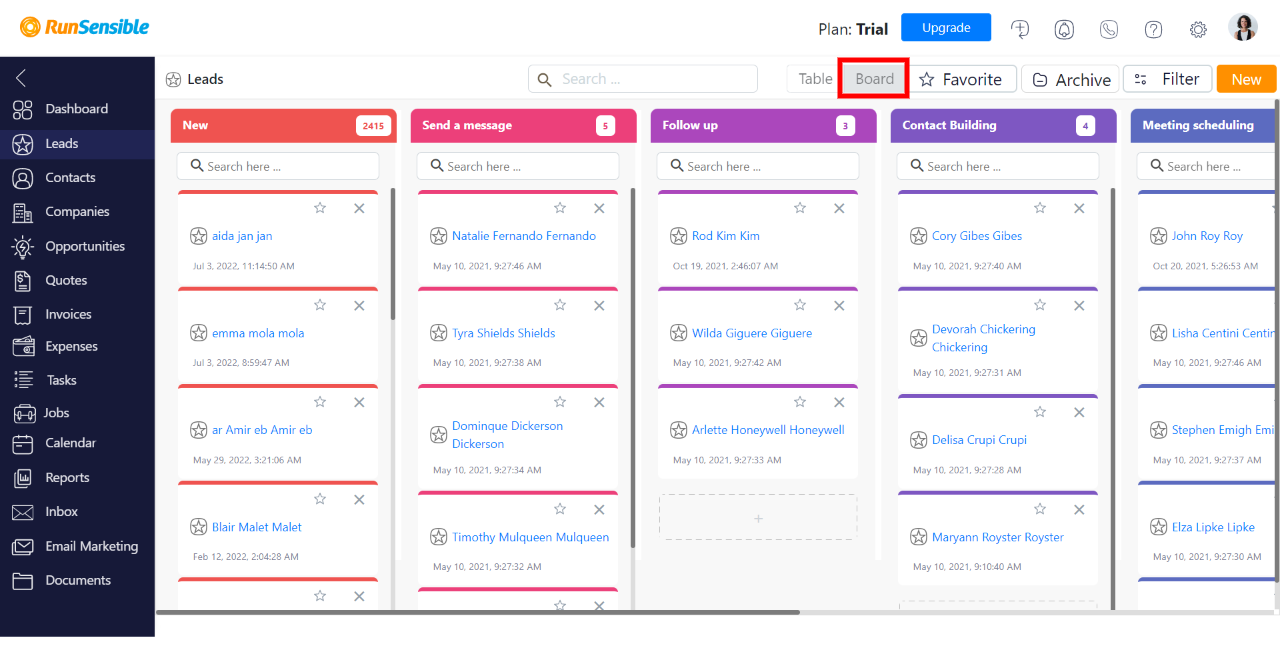Open lead Maryann Royster Royster
The width and height of the screenshot is (1280, 646).
[x=998, y=537]
